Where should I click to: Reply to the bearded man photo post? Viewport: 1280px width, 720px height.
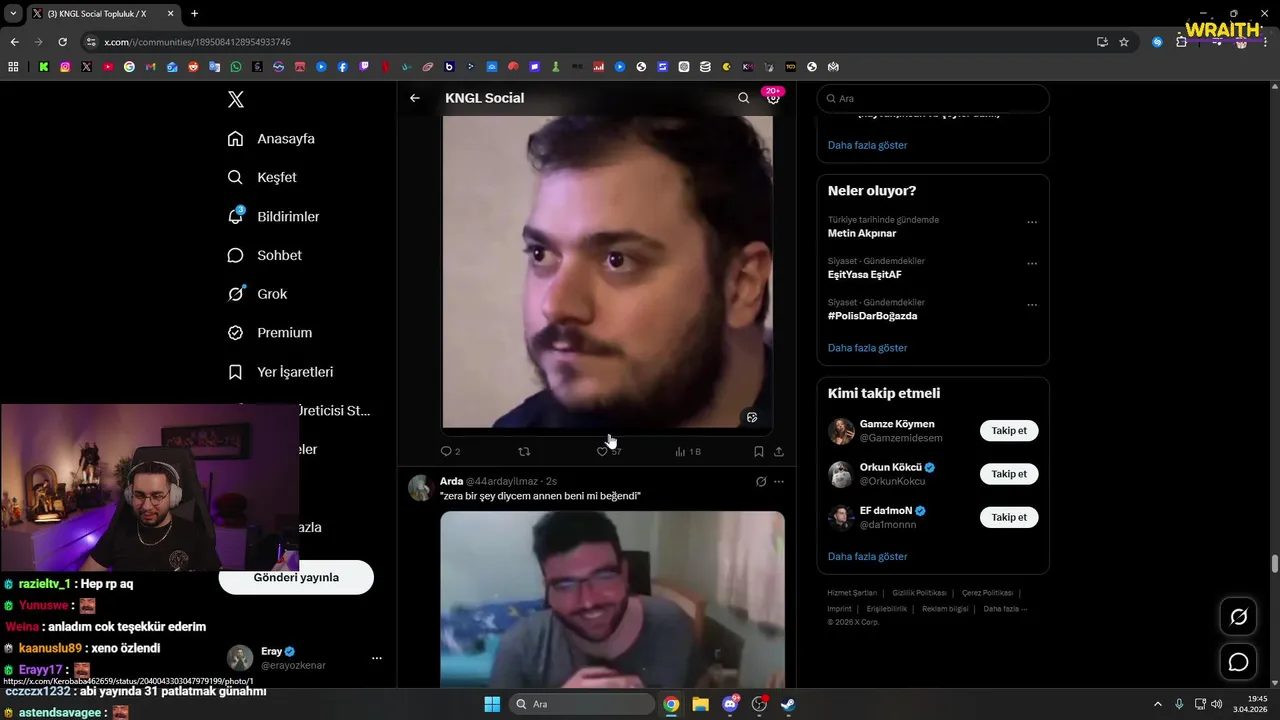pos(450,451)
